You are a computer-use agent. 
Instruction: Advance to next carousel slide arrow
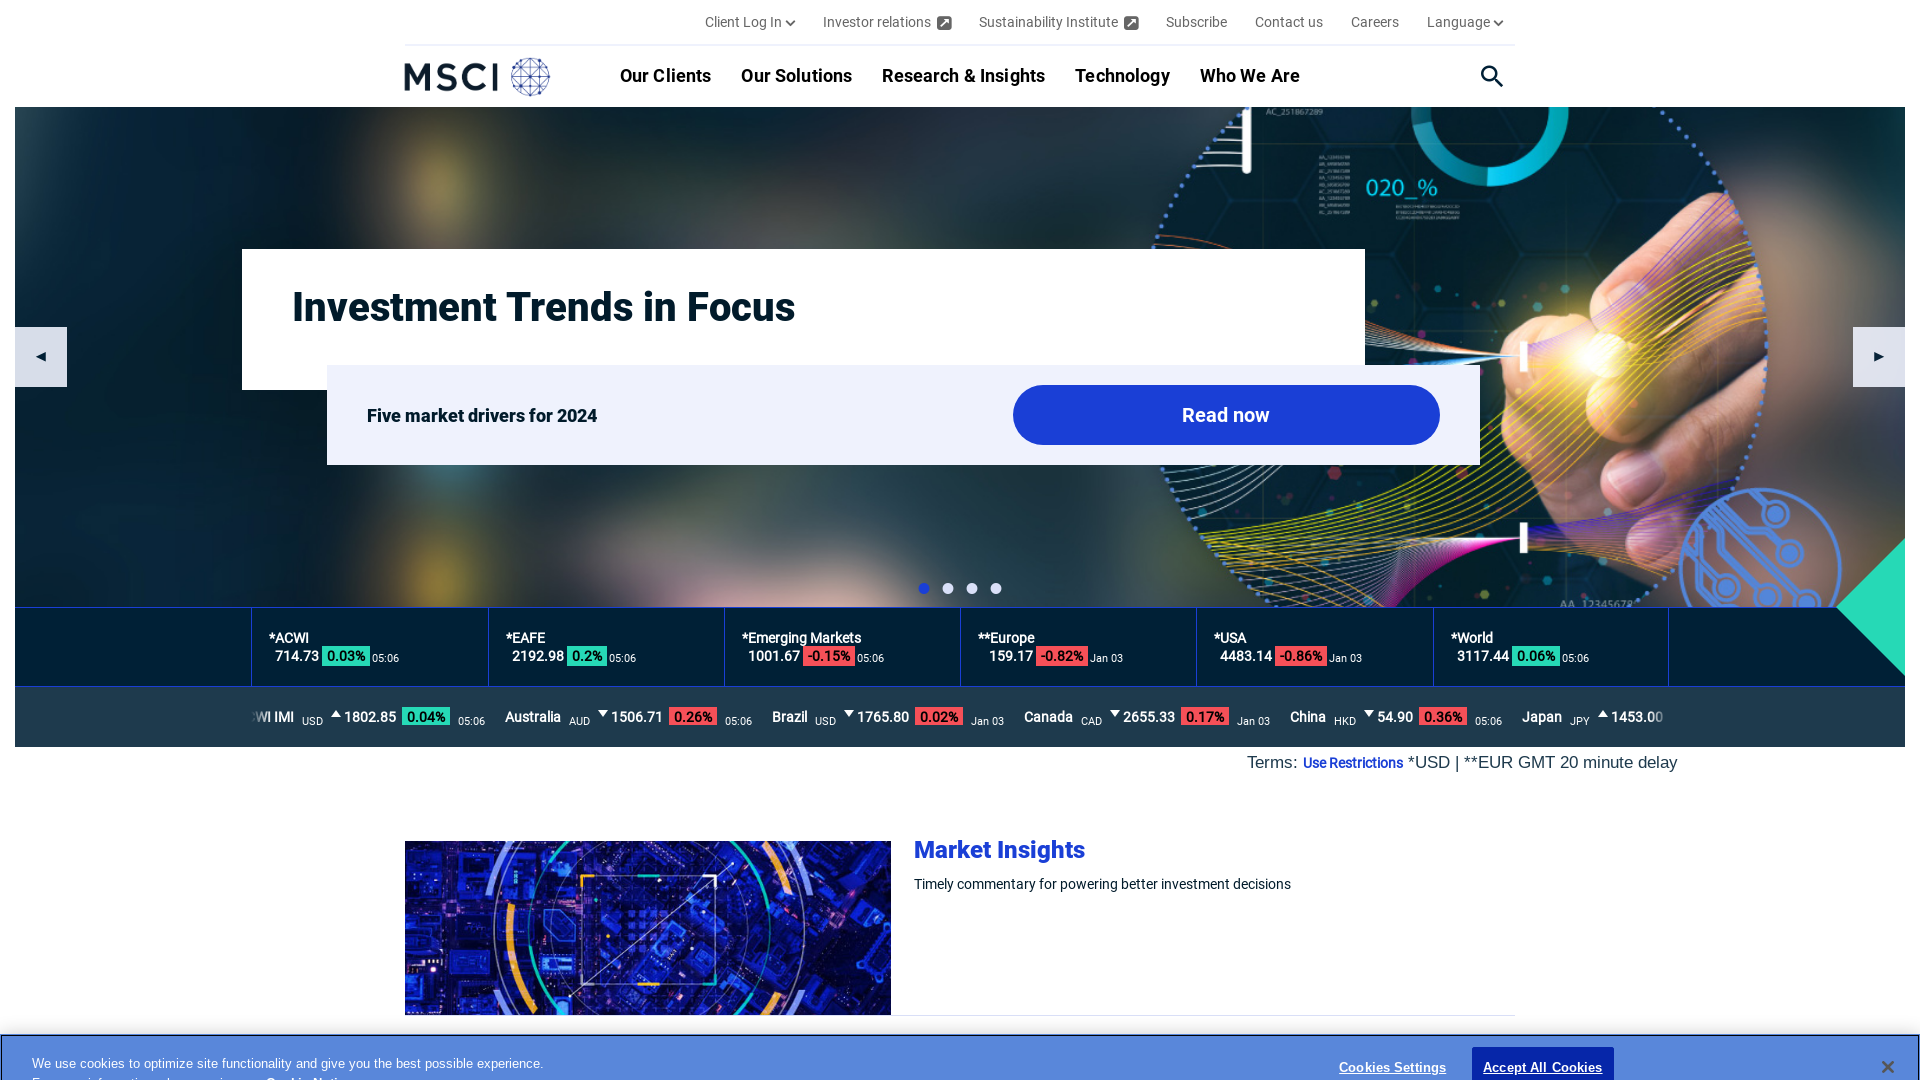(x=1878, y=357)
